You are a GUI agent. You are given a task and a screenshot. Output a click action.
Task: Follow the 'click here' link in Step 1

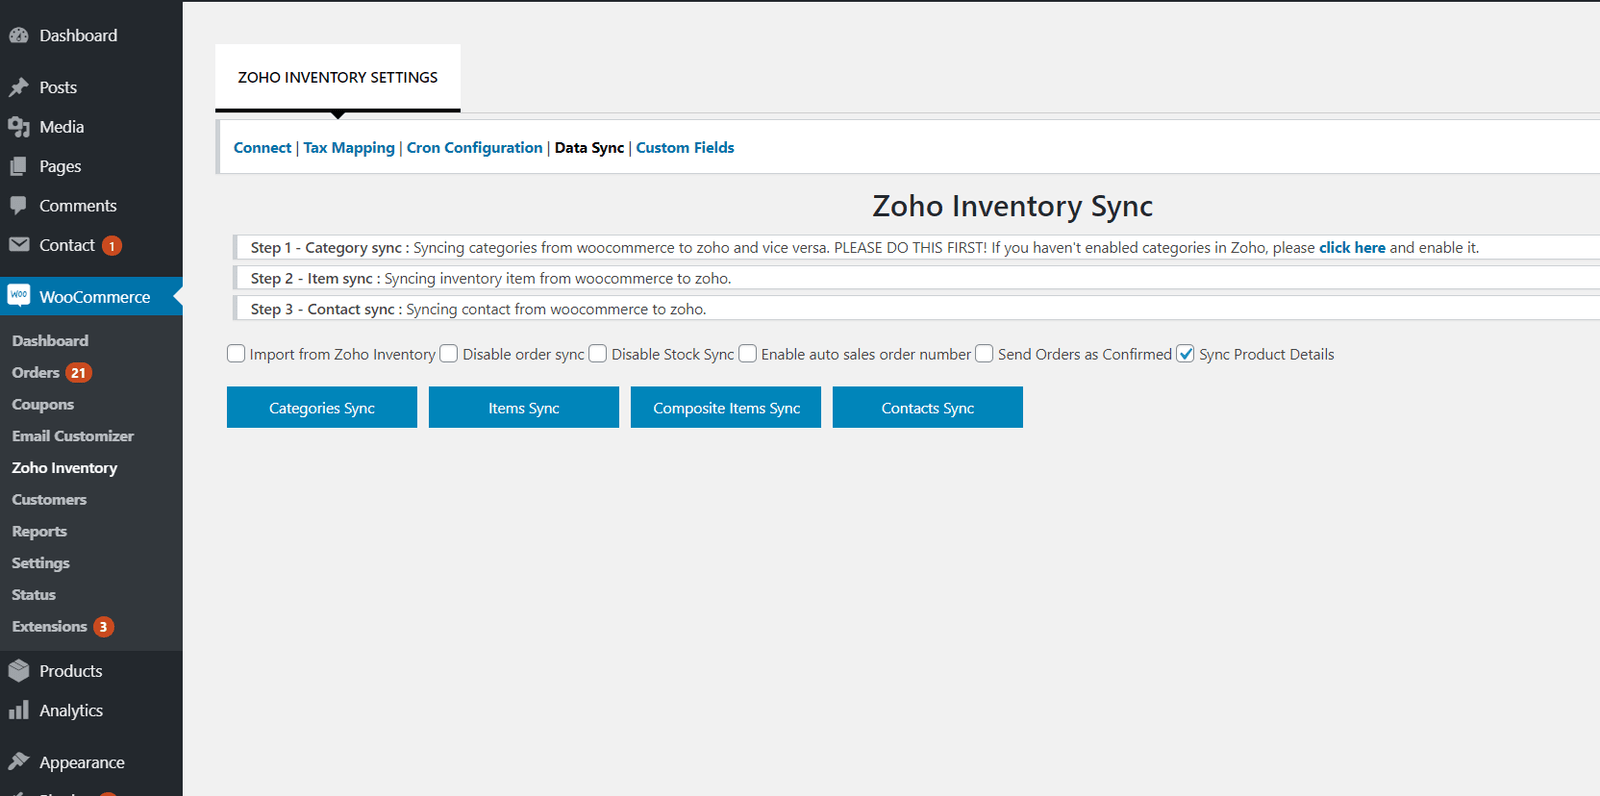pos(1352,247)
